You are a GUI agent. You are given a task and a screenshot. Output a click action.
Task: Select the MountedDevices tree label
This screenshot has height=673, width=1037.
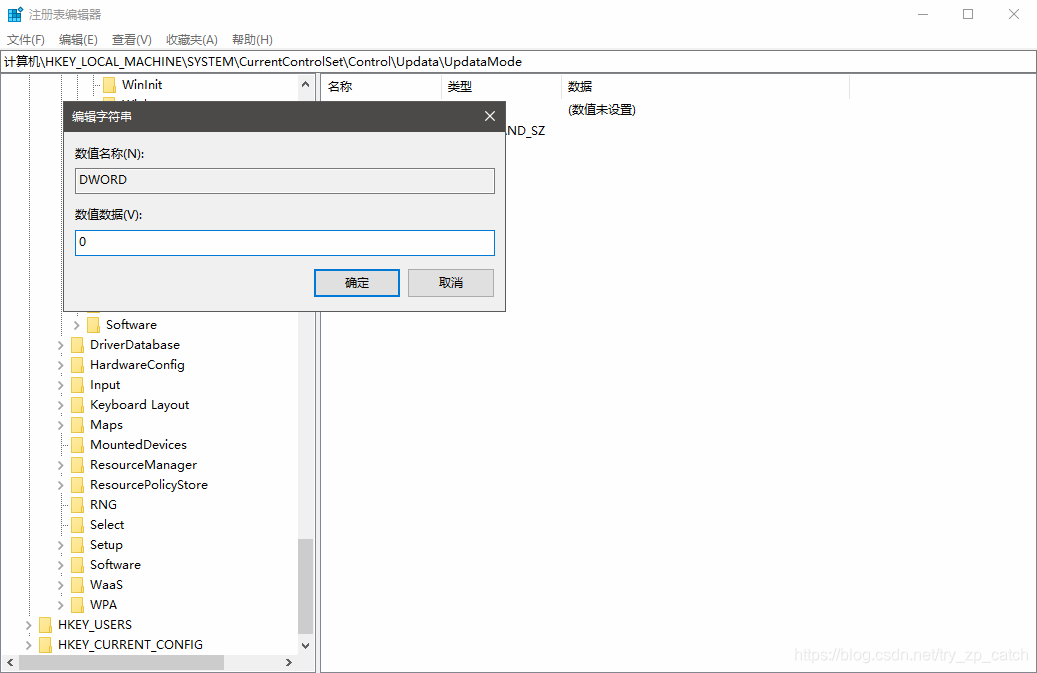tap(138, 445)
